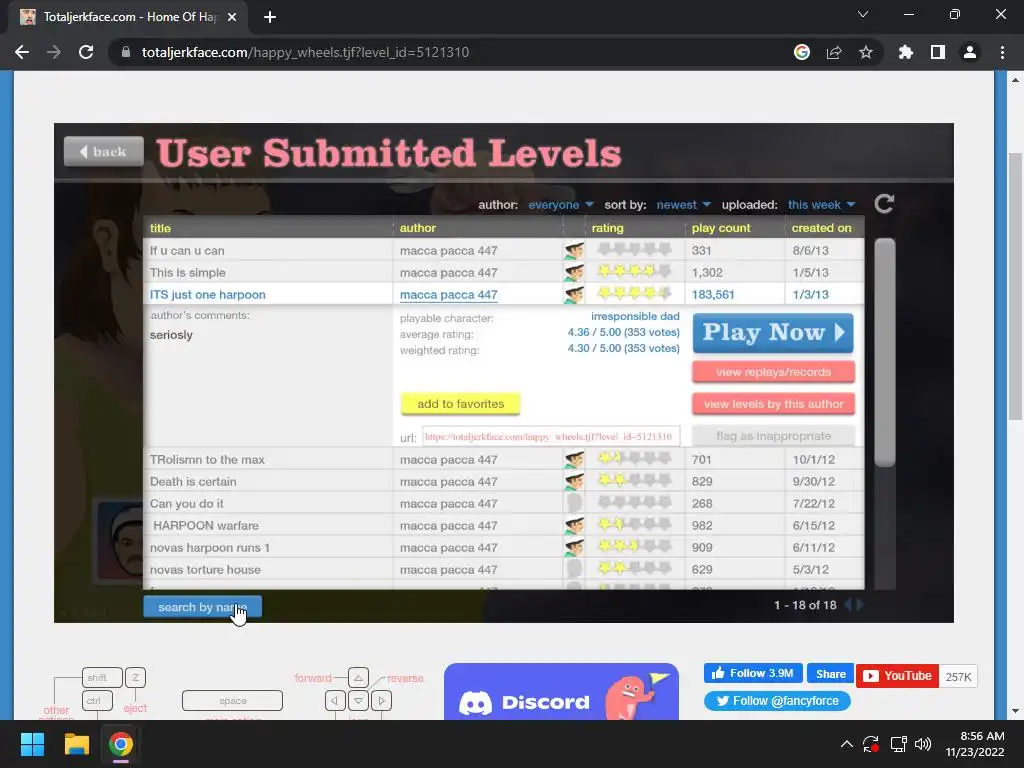1024x768 pixels.
Task: Click character icon for TRolismn to the max
Action: pyautogui.click(x=574, y=460)
